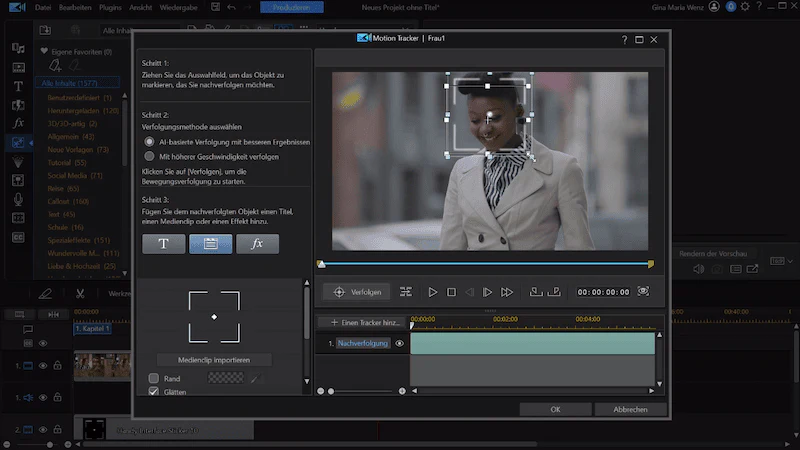Open the Plugins menu
Image resolution: width=800 pixels, height=450 pixels.
(110, 8)
